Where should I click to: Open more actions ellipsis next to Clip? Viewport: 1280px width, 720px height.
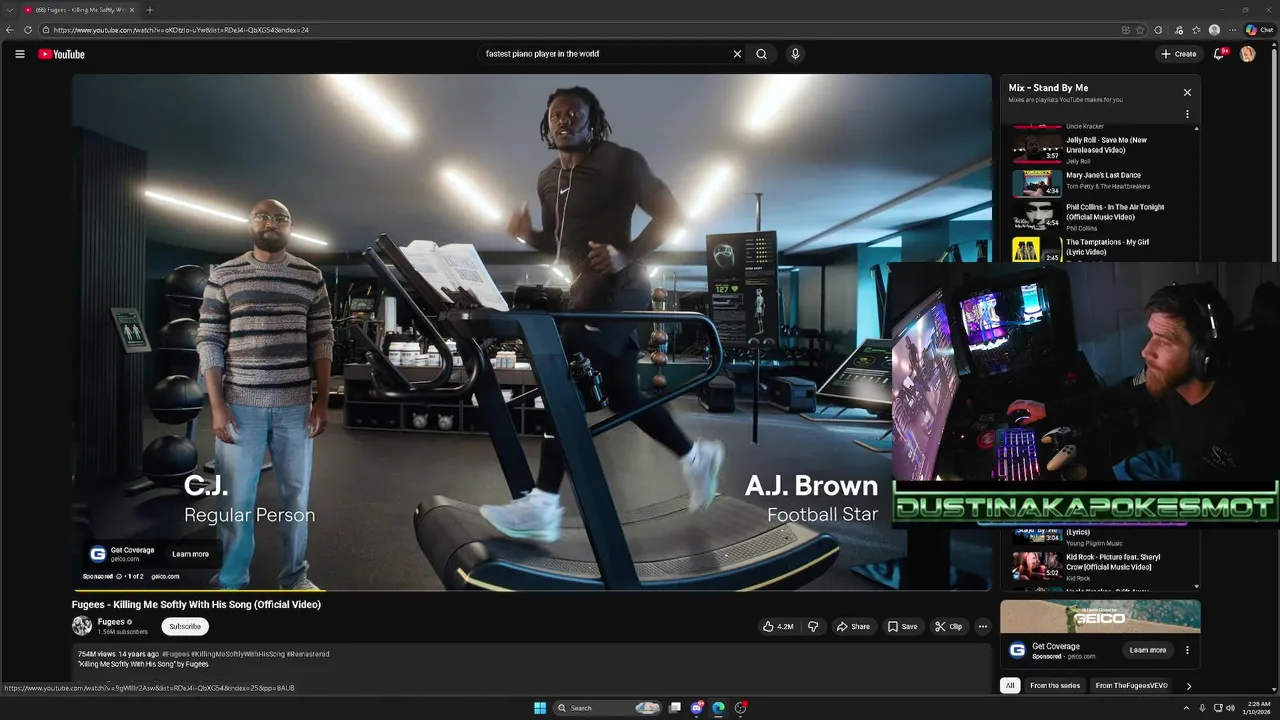[983, 627]
